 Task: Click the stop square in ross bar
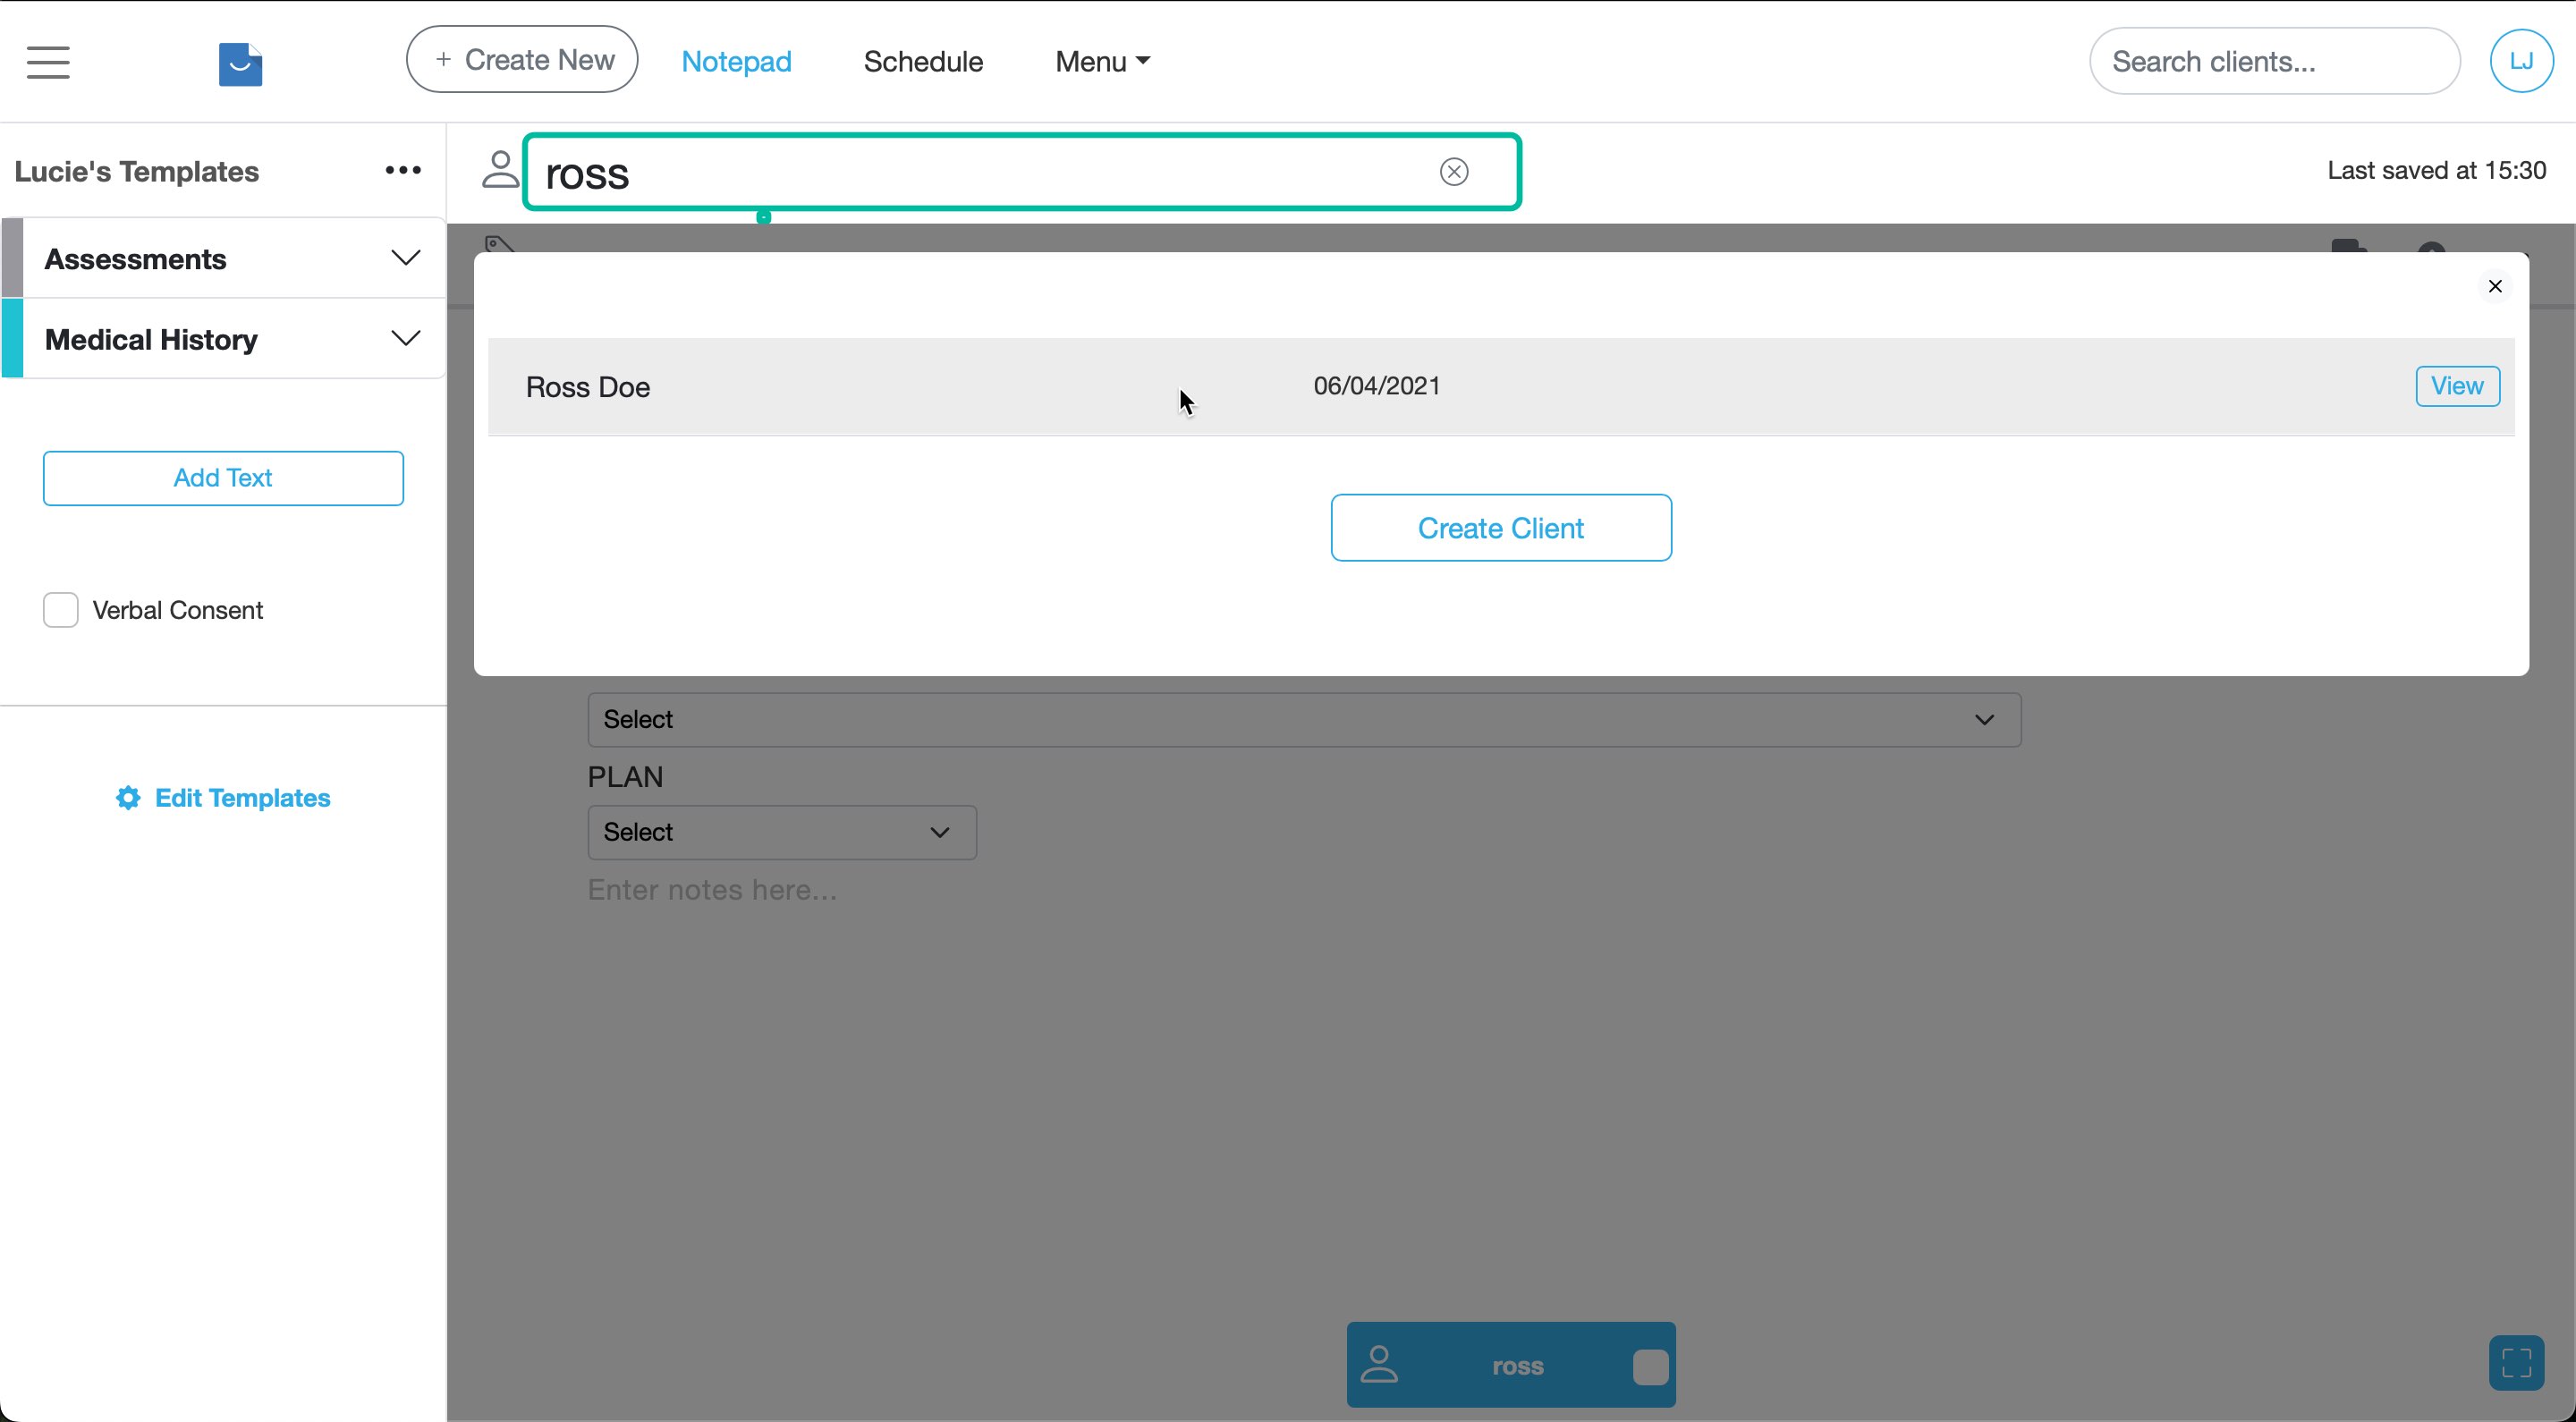coord(1650,1366)
